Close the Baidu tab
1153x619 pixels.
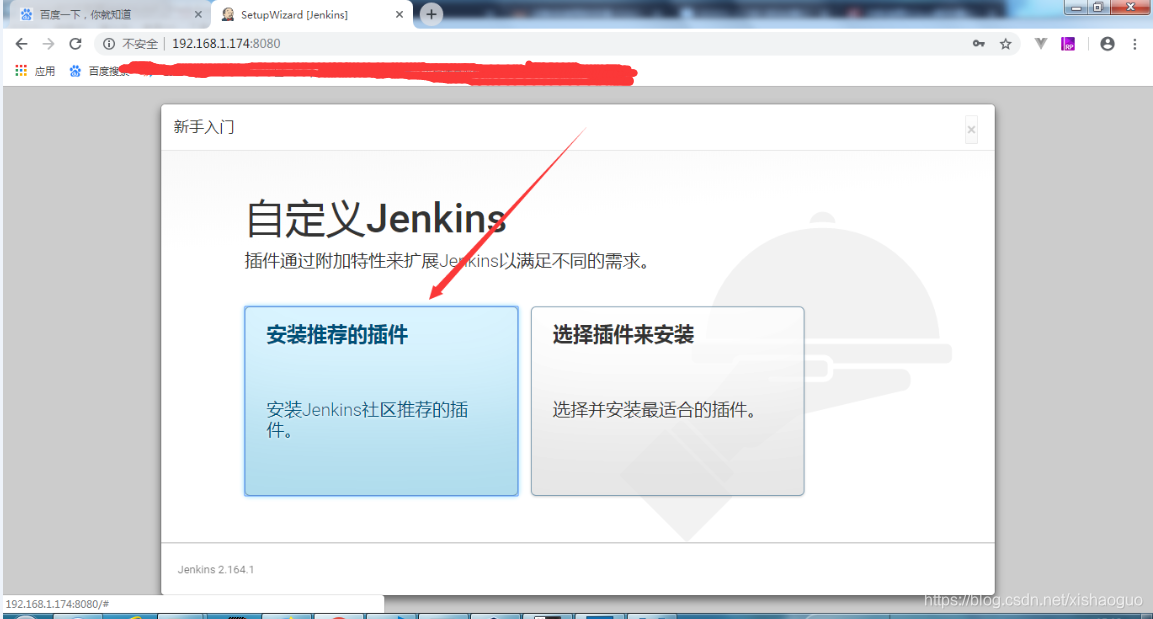pyautogui.click(x=198, y=15)
